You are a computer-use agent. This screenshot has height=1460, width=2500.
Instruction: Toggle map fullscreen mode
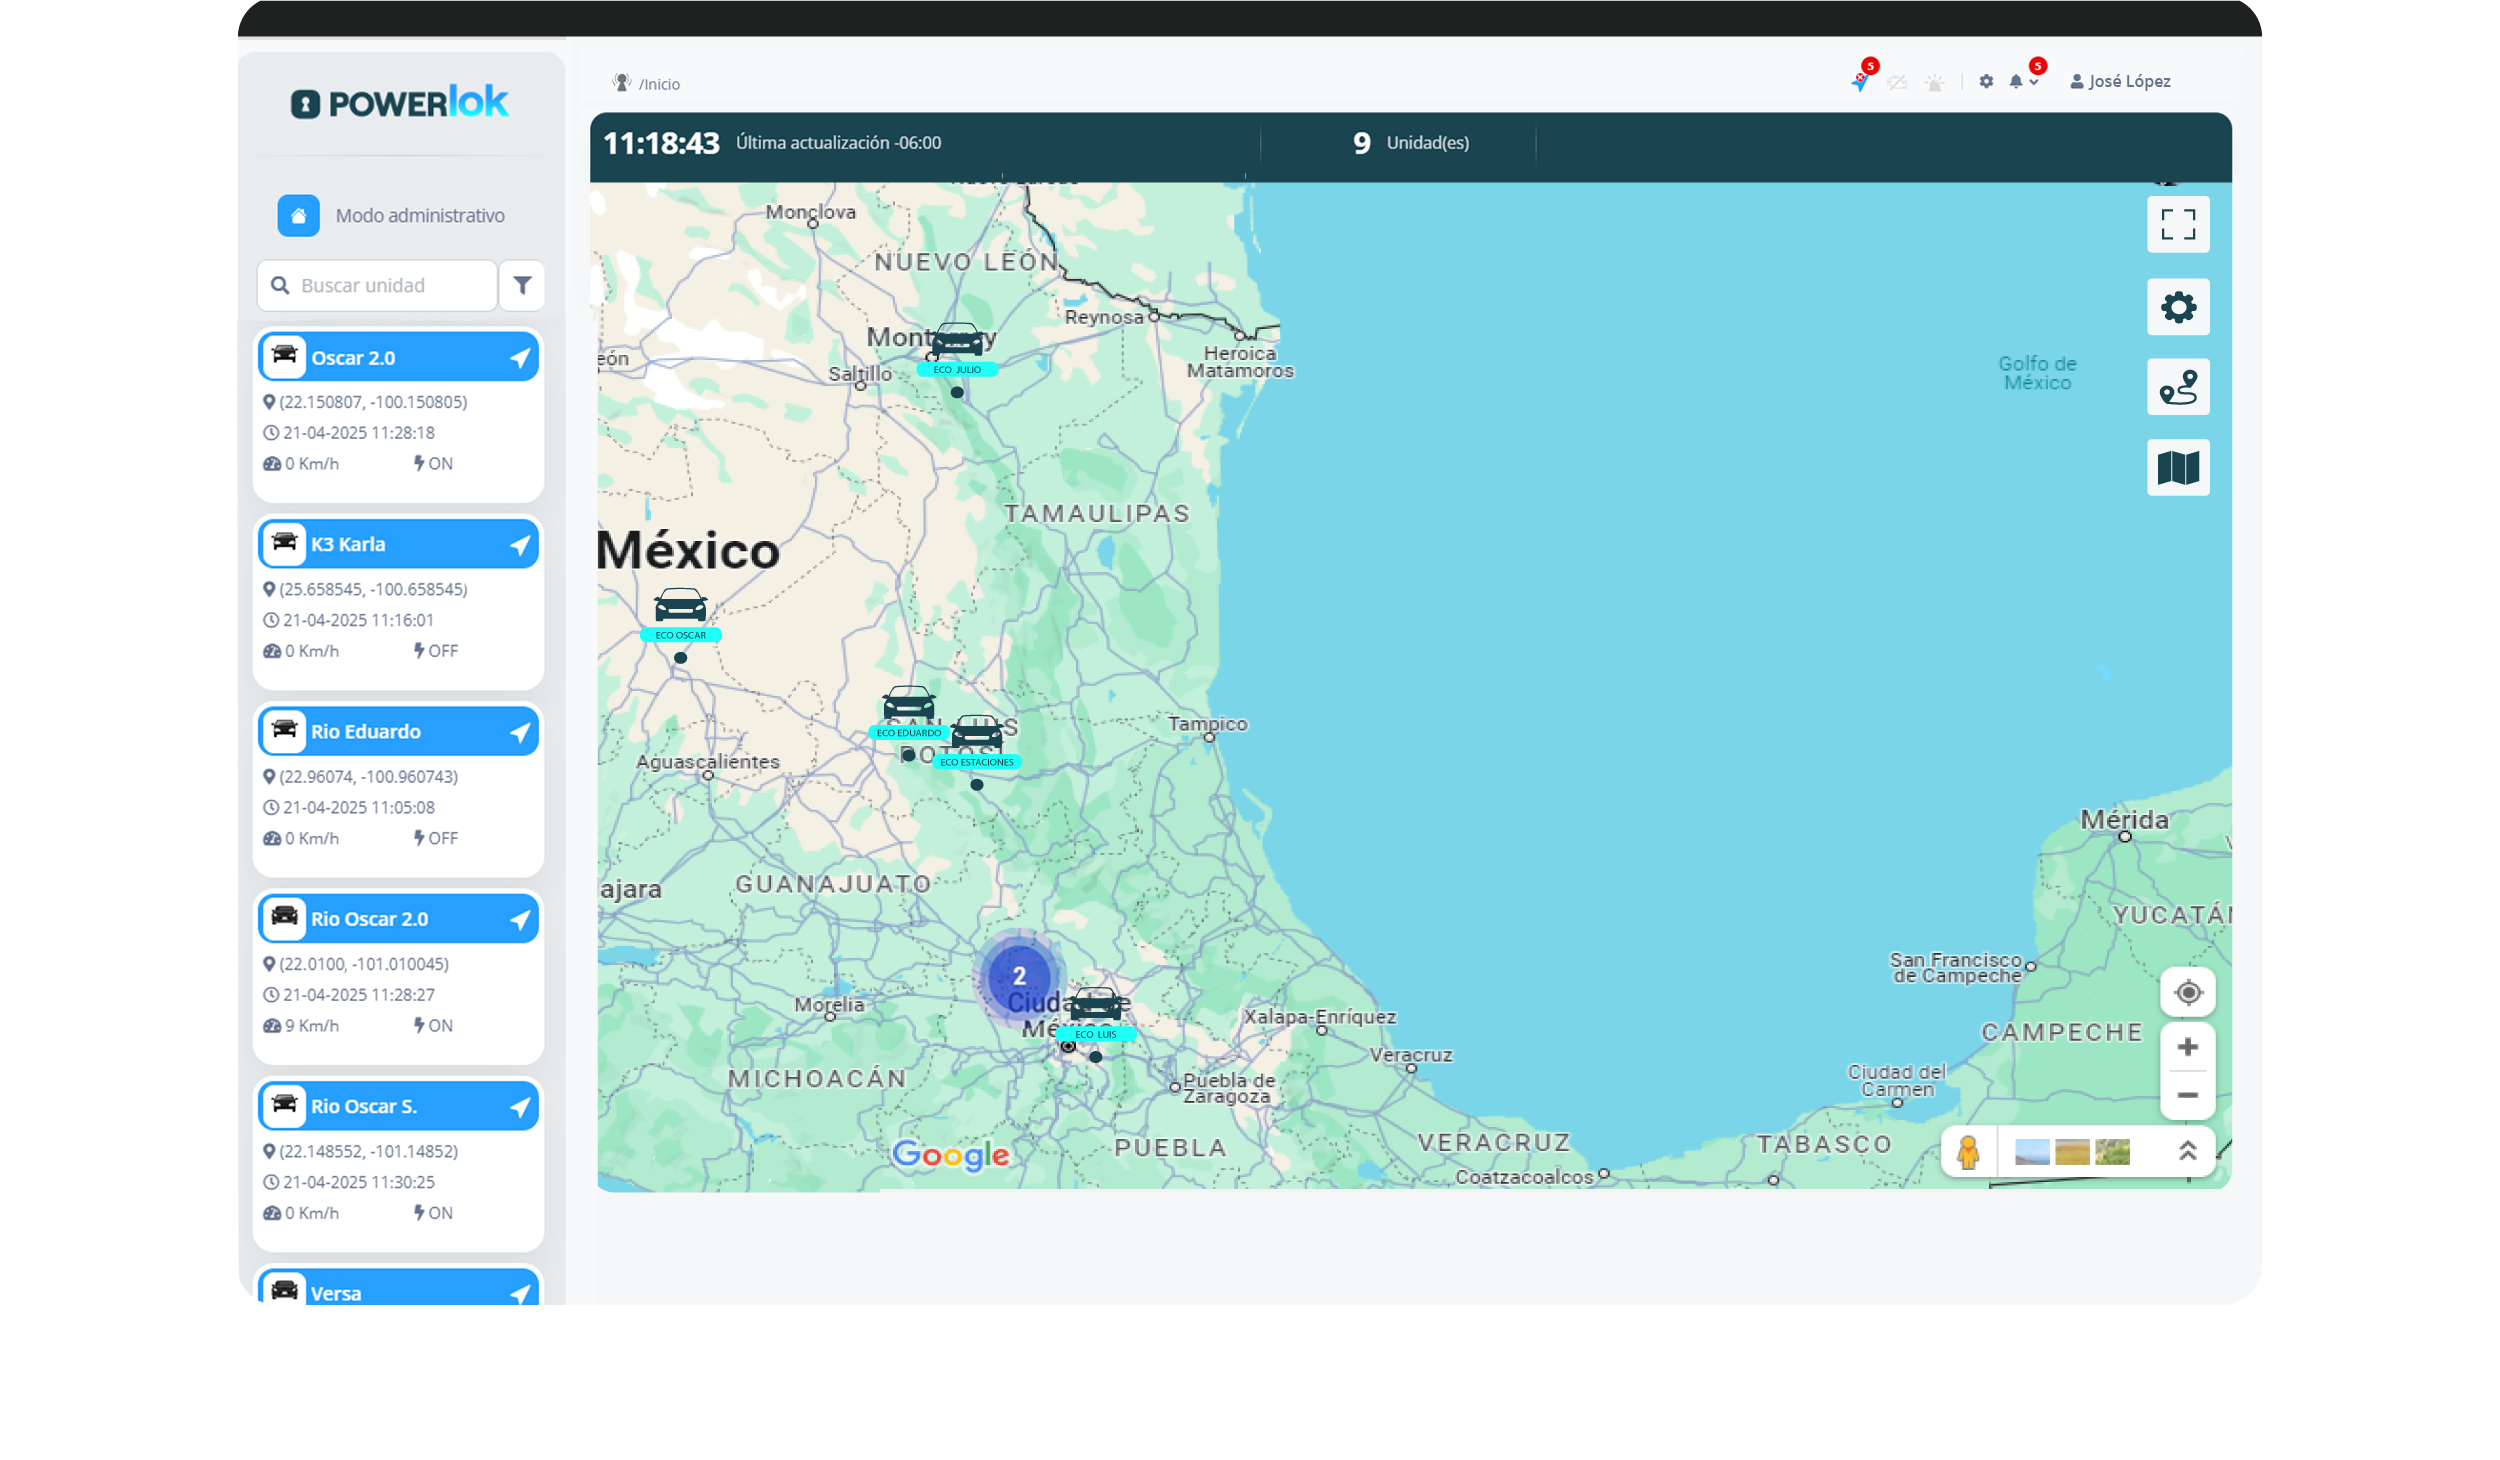point(2176,224)
